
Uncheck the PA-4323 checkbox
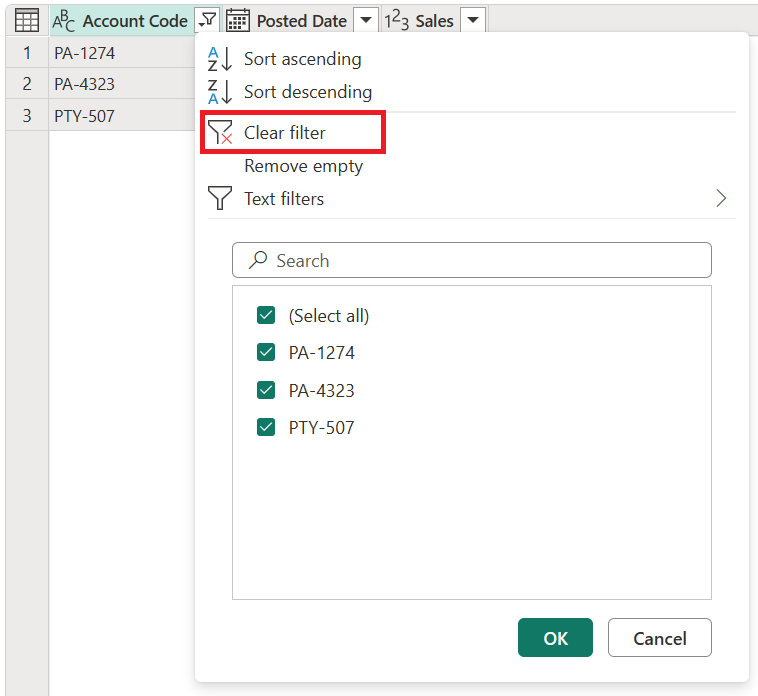click(266, 390)
